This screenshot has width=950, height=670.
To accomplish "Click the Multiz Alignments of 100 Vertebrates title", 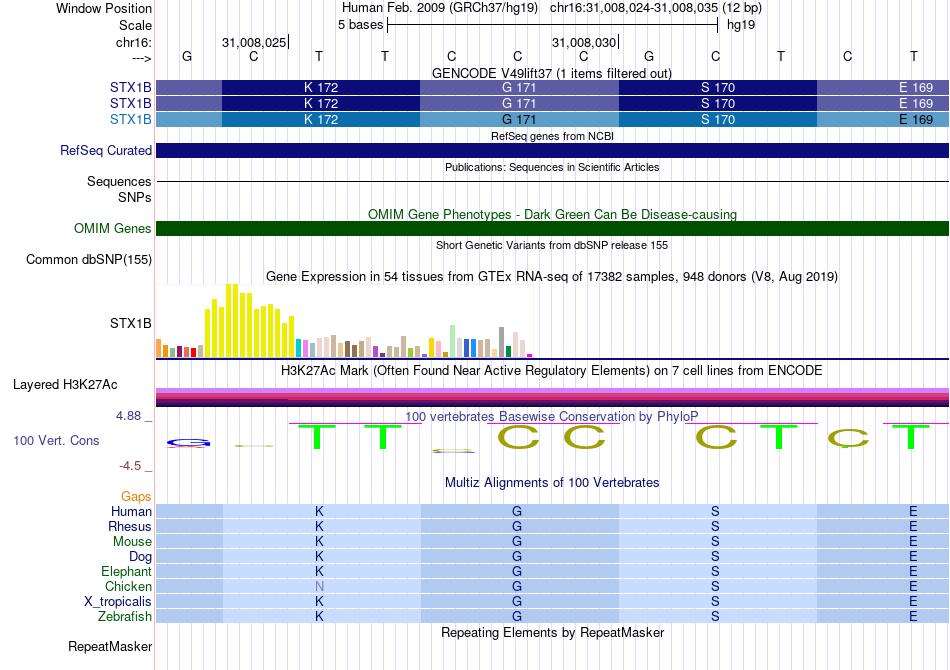I will pyautogui.click(x=552, y=483).
